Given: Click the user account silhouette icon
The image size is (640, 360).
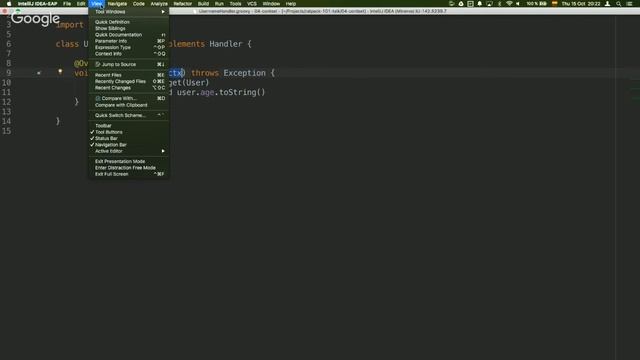Looking at the screenshot, I should pyautogui.click(x=607, y=4).
